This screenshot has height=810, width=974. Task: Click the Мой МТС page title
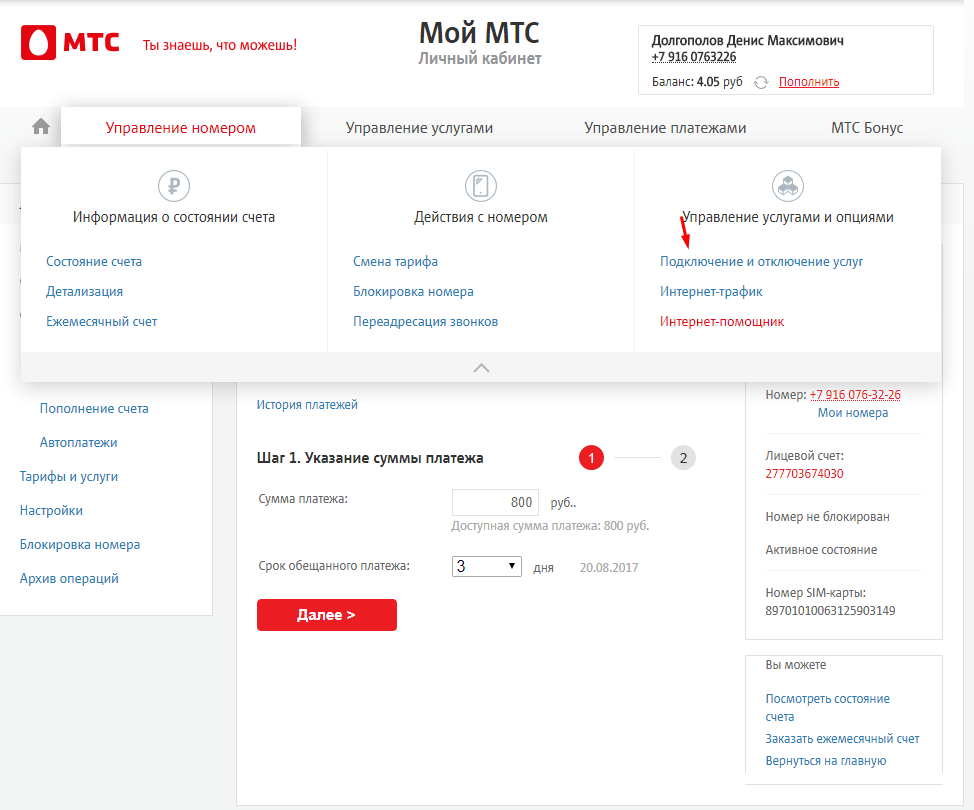tap(480, 33)
